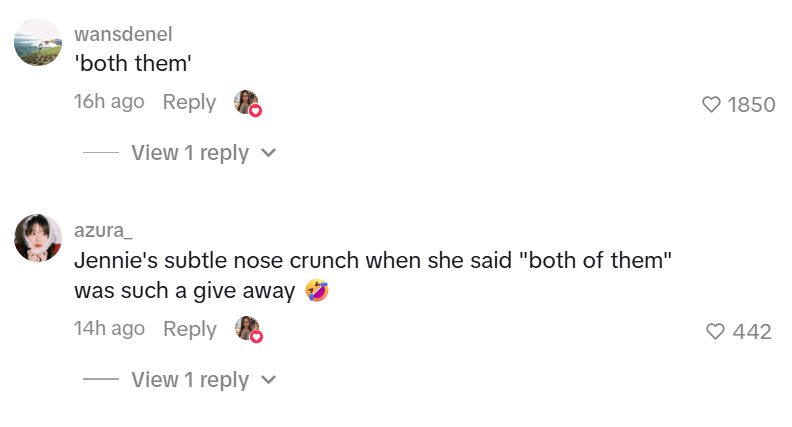
Task: Click the laughing emoji in azura_'s comment
Action: coord(317,291)
